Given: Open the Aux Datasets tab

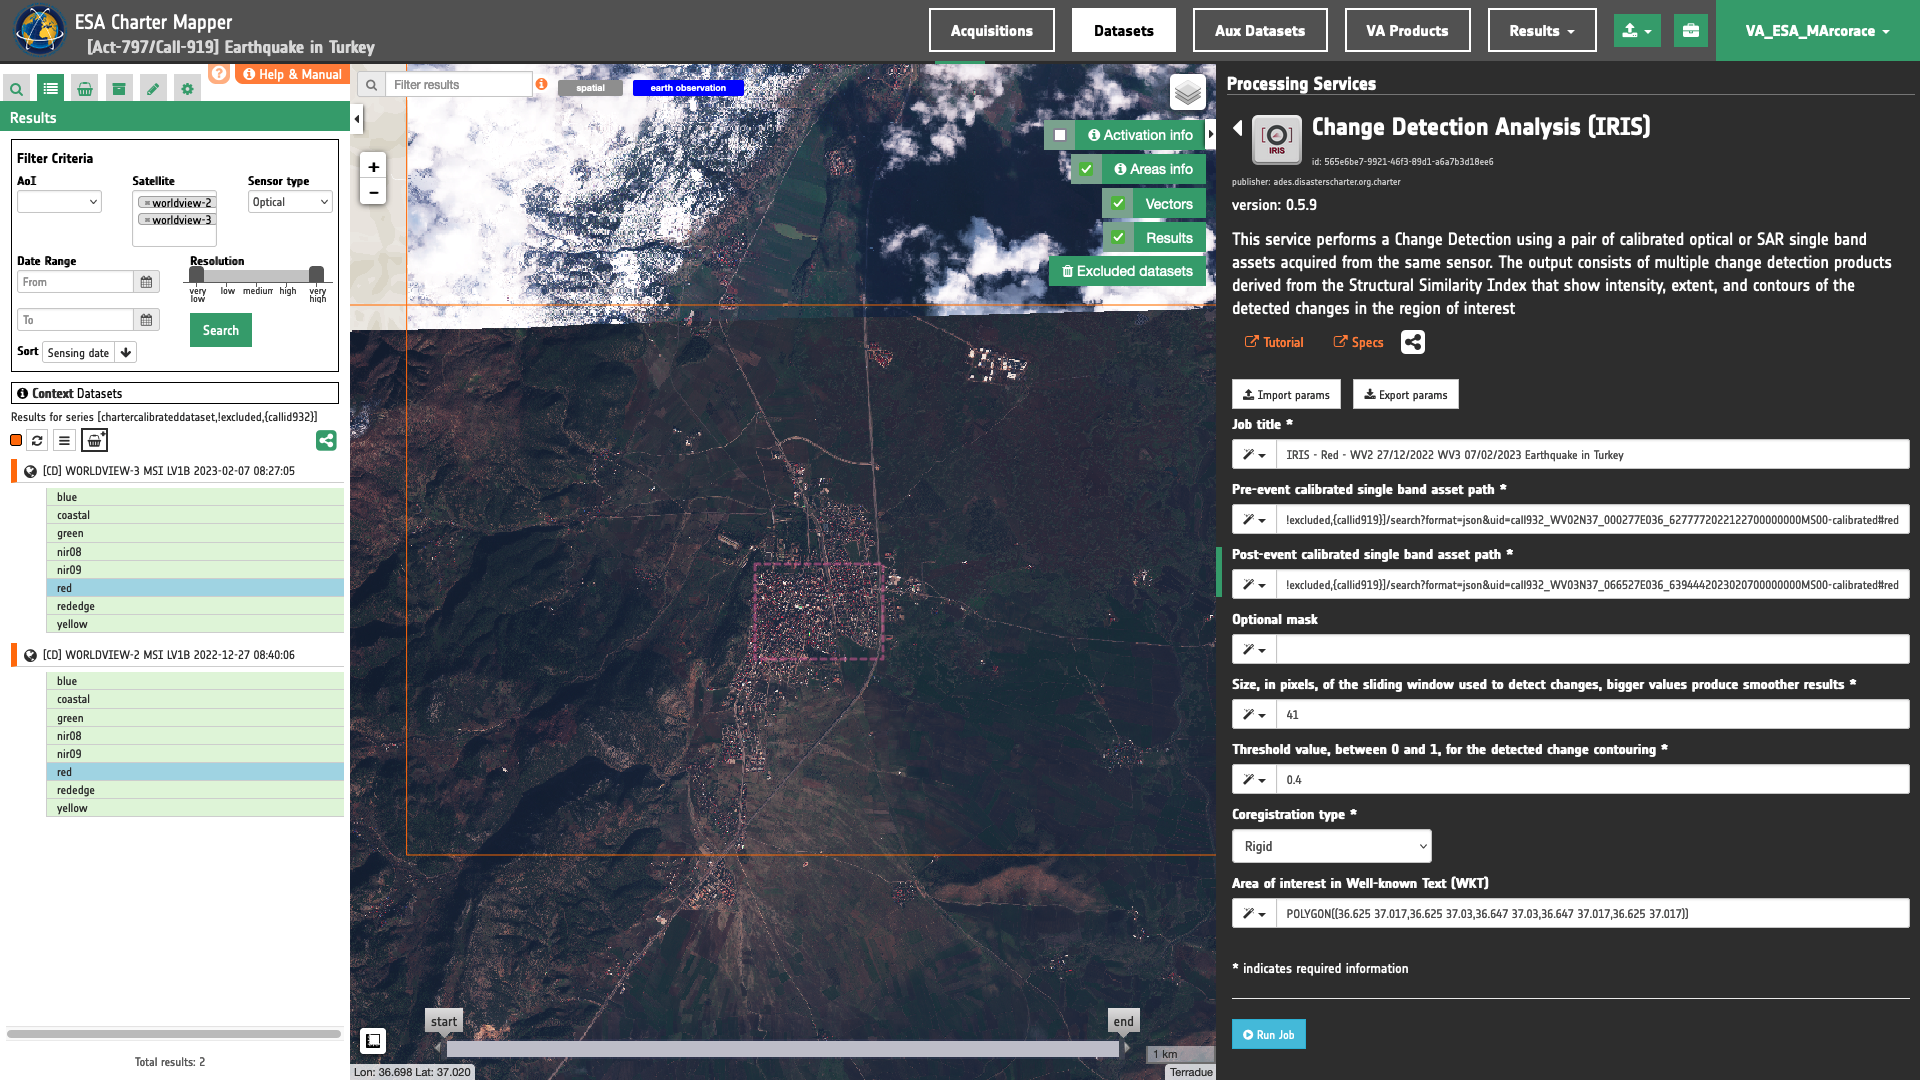Looking at the screenshot, I should pos(1259,31).
